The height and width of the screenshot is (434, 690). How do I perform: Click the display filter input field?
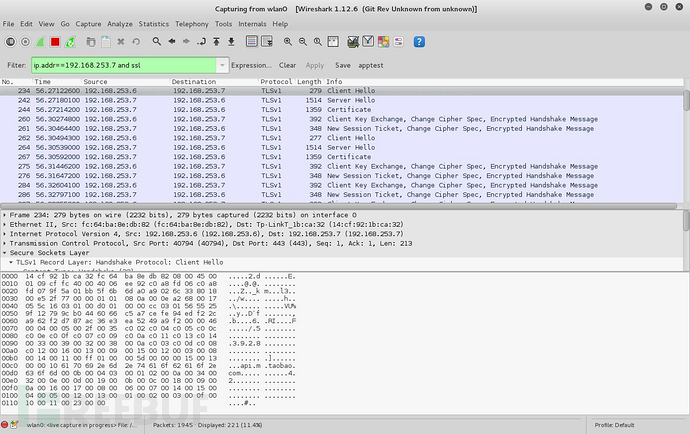[124, 65]
